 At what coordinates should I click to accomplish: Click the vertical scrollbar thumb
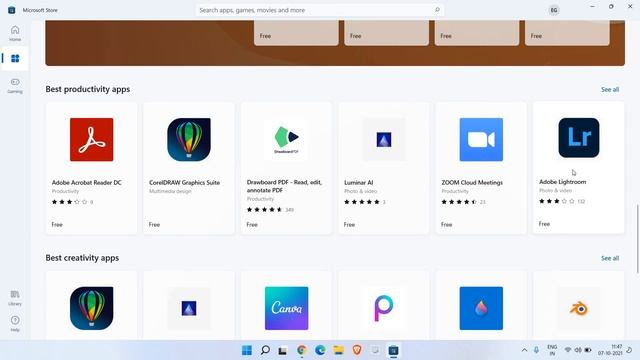tap(637, 239)
